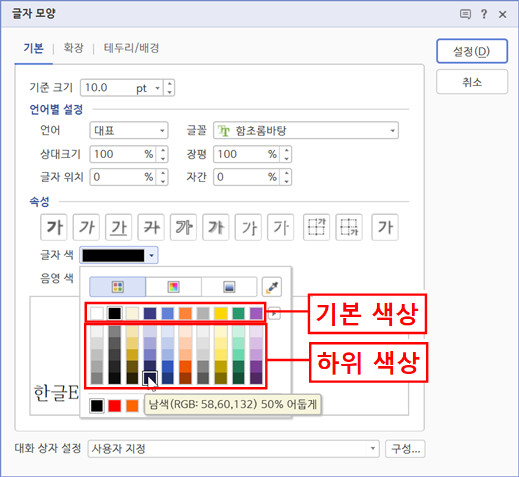This screenshot has height=477, width=519.
Task: Click the superscript 가 grid icon
Action: click(316, 227)
